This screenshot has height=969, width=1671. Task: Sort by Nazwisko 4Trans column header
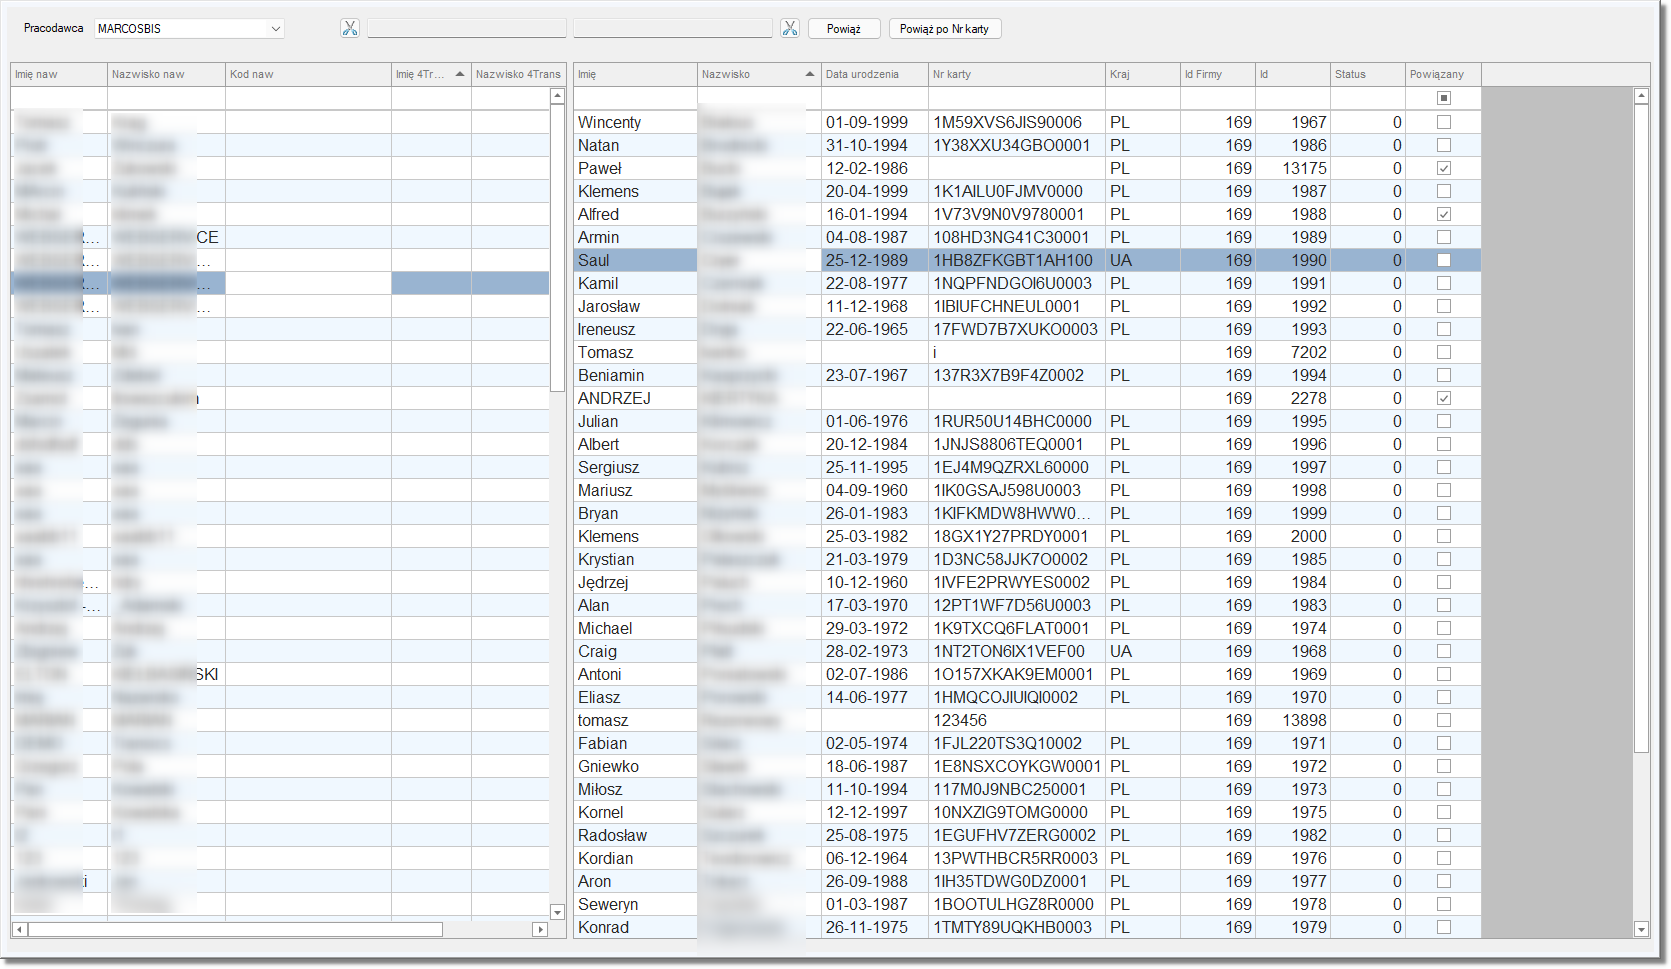pos(518,74)
